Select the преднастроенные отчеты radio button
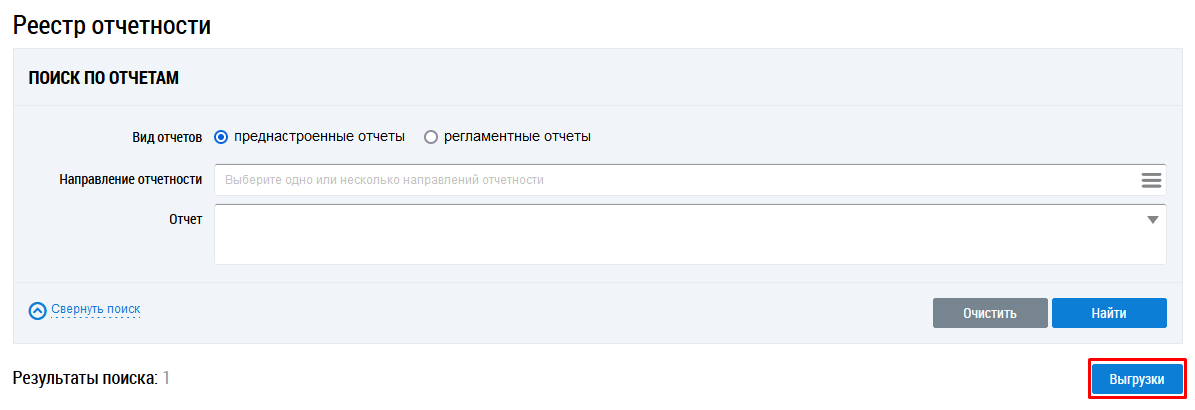The width and height of the screenshot is (1195, 410). 222,137
